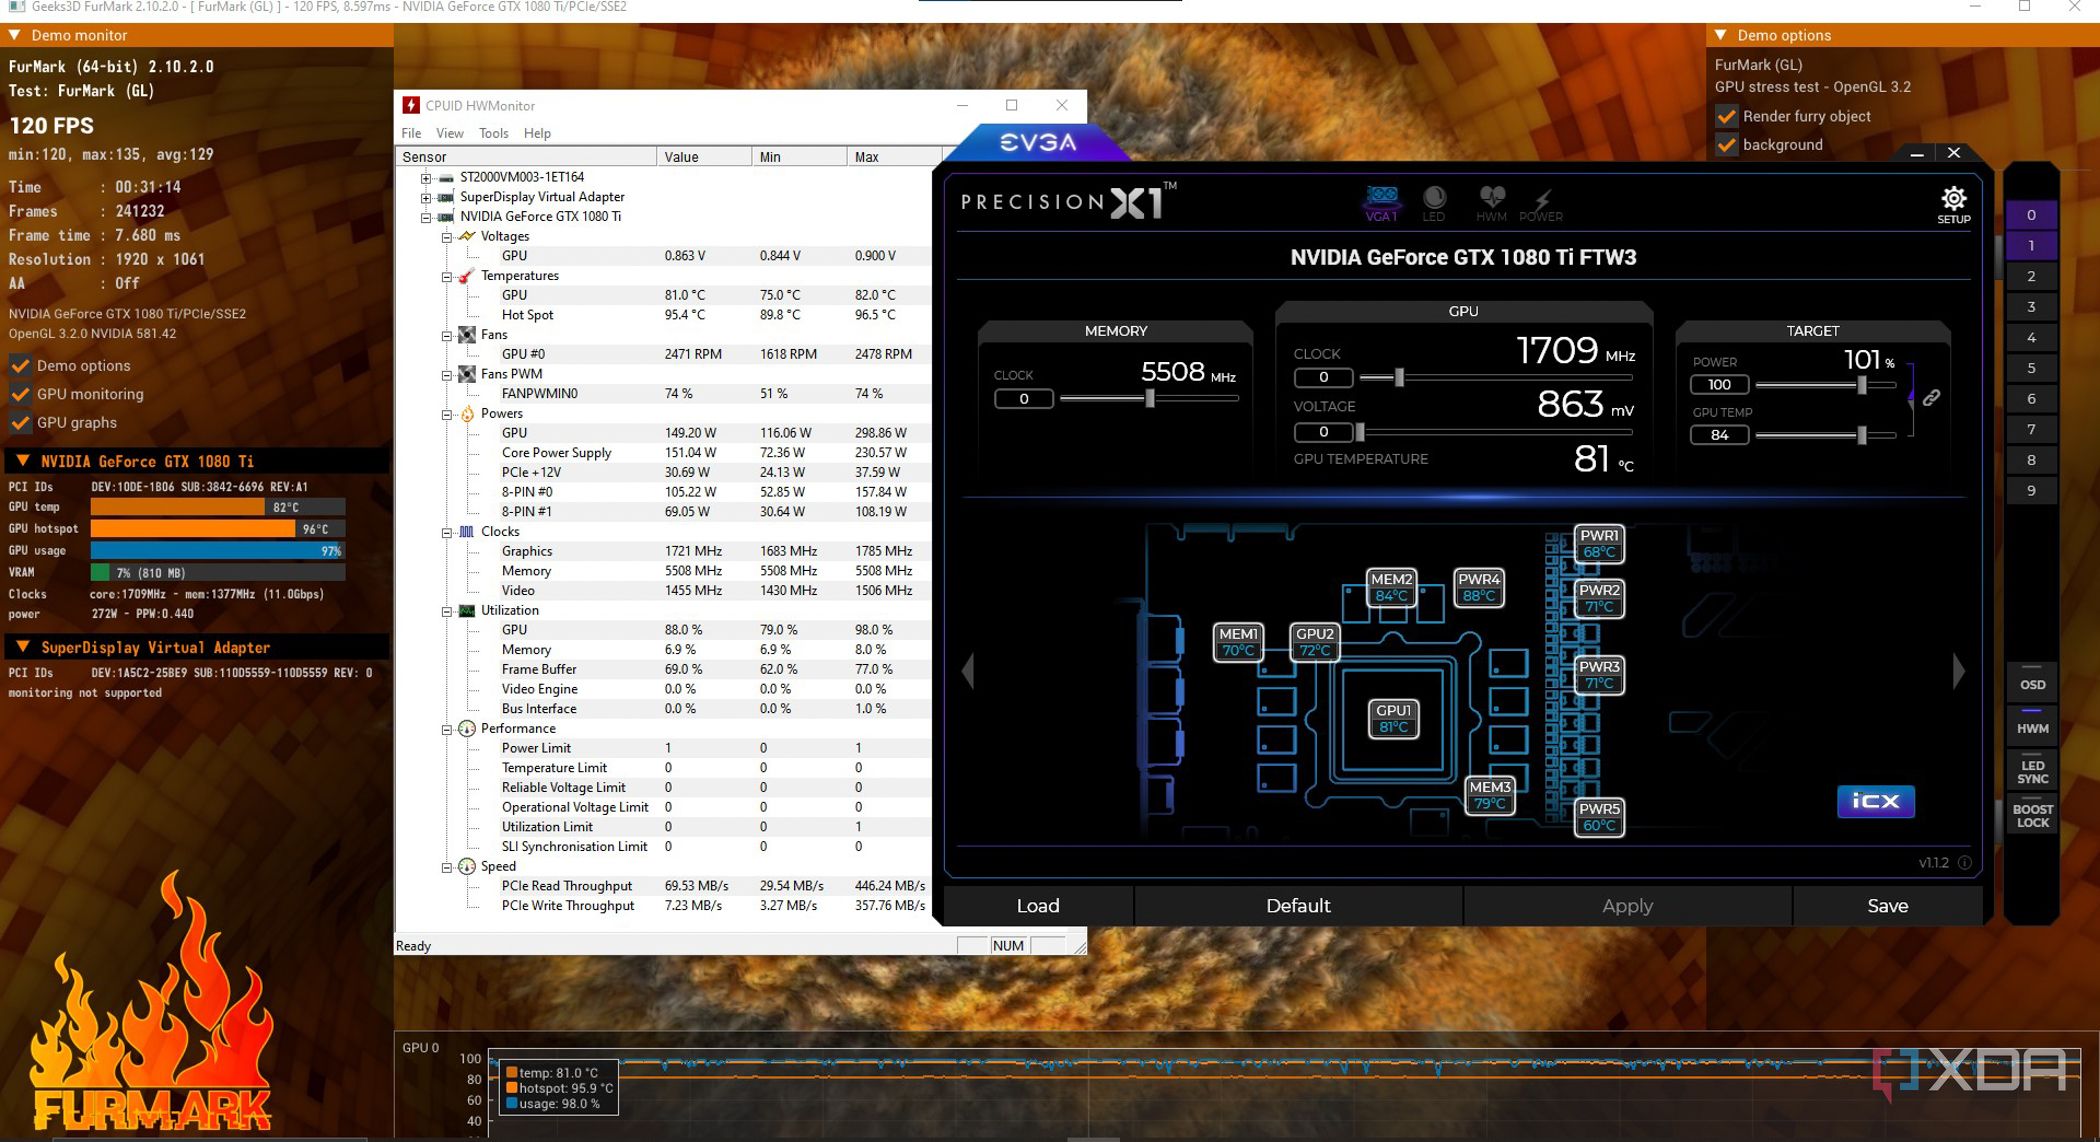Click the PWR4 88°C sensor marker
2100x1142 pixels.
coord(1479,587)
